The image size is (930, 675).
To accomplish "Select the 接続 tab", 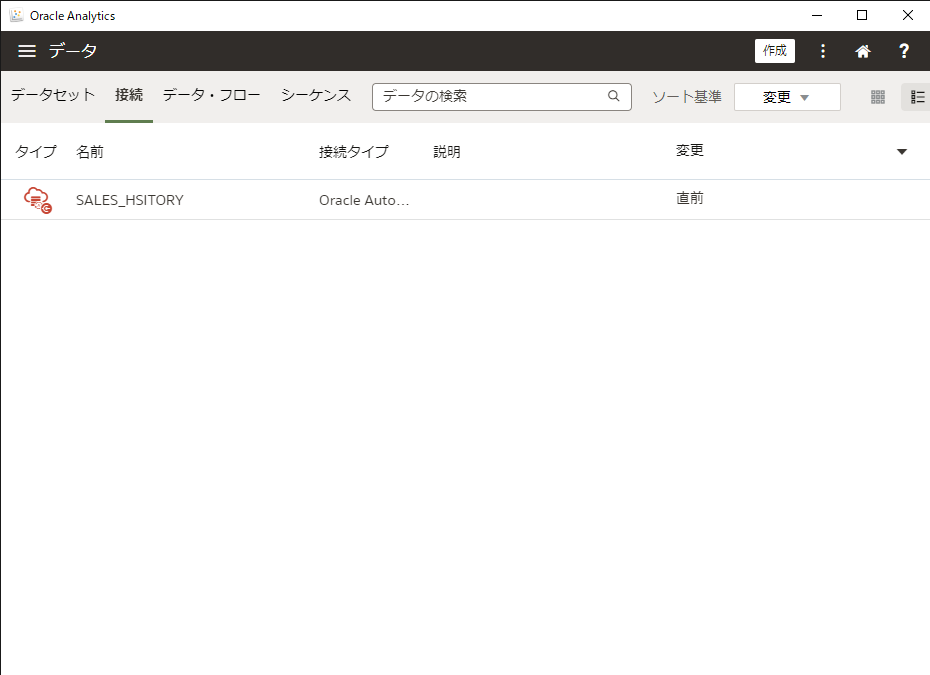I will click(129, 95).
